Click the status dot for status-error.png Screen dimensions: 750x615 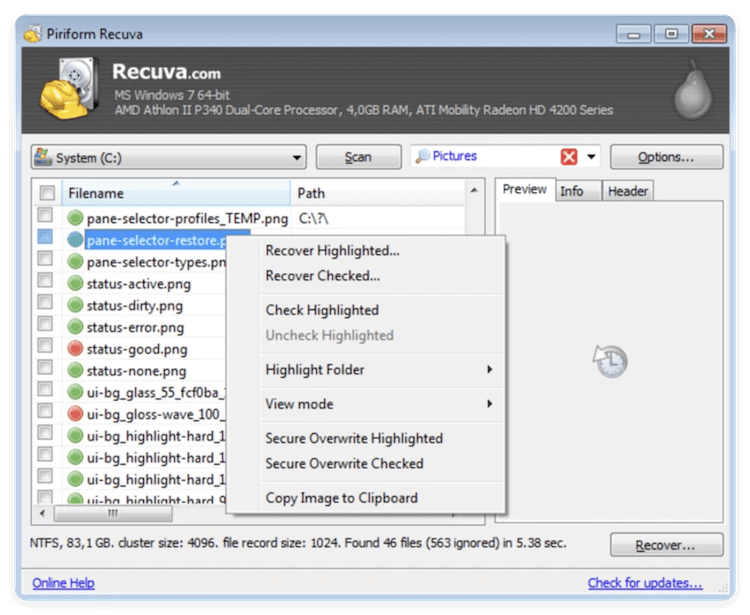click(x=75, y=327)
